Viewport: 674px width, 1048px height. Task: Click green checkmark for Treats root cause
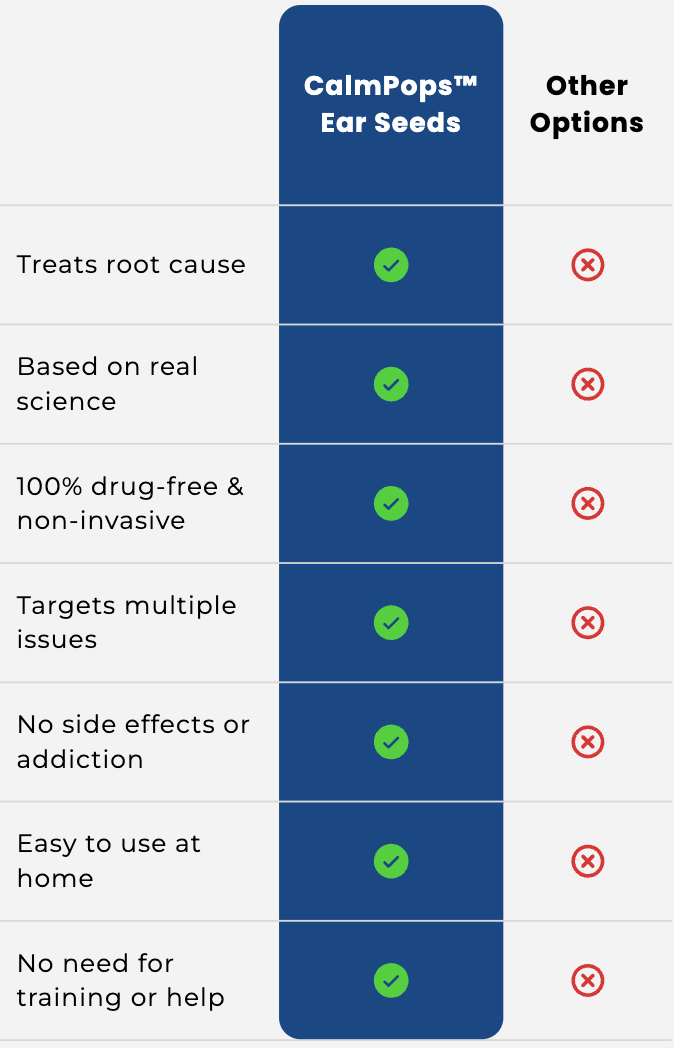391,265
